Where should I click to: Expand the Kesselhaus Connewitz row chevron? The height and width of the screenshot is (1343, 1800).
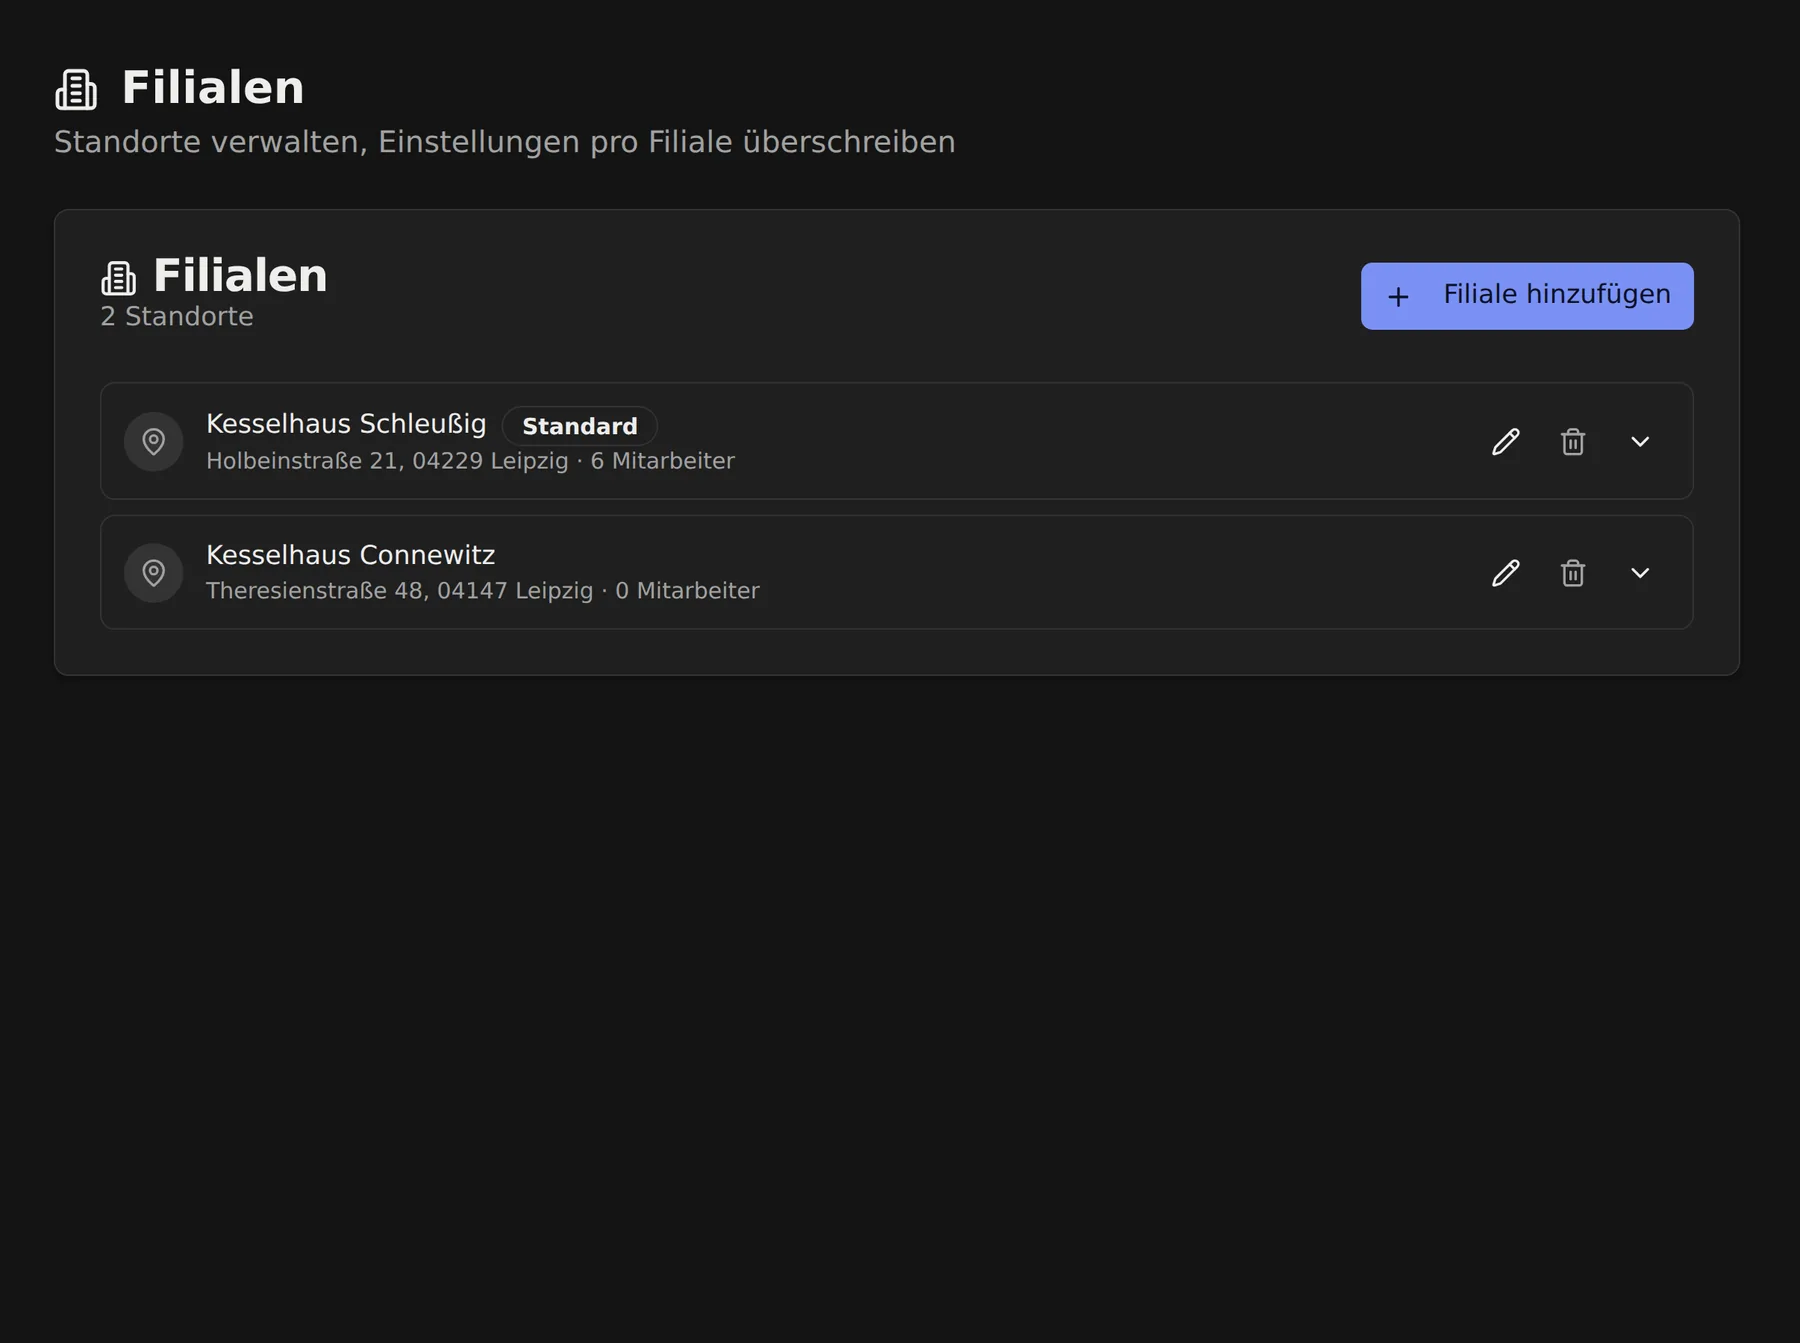click(x=1639, y=572)
